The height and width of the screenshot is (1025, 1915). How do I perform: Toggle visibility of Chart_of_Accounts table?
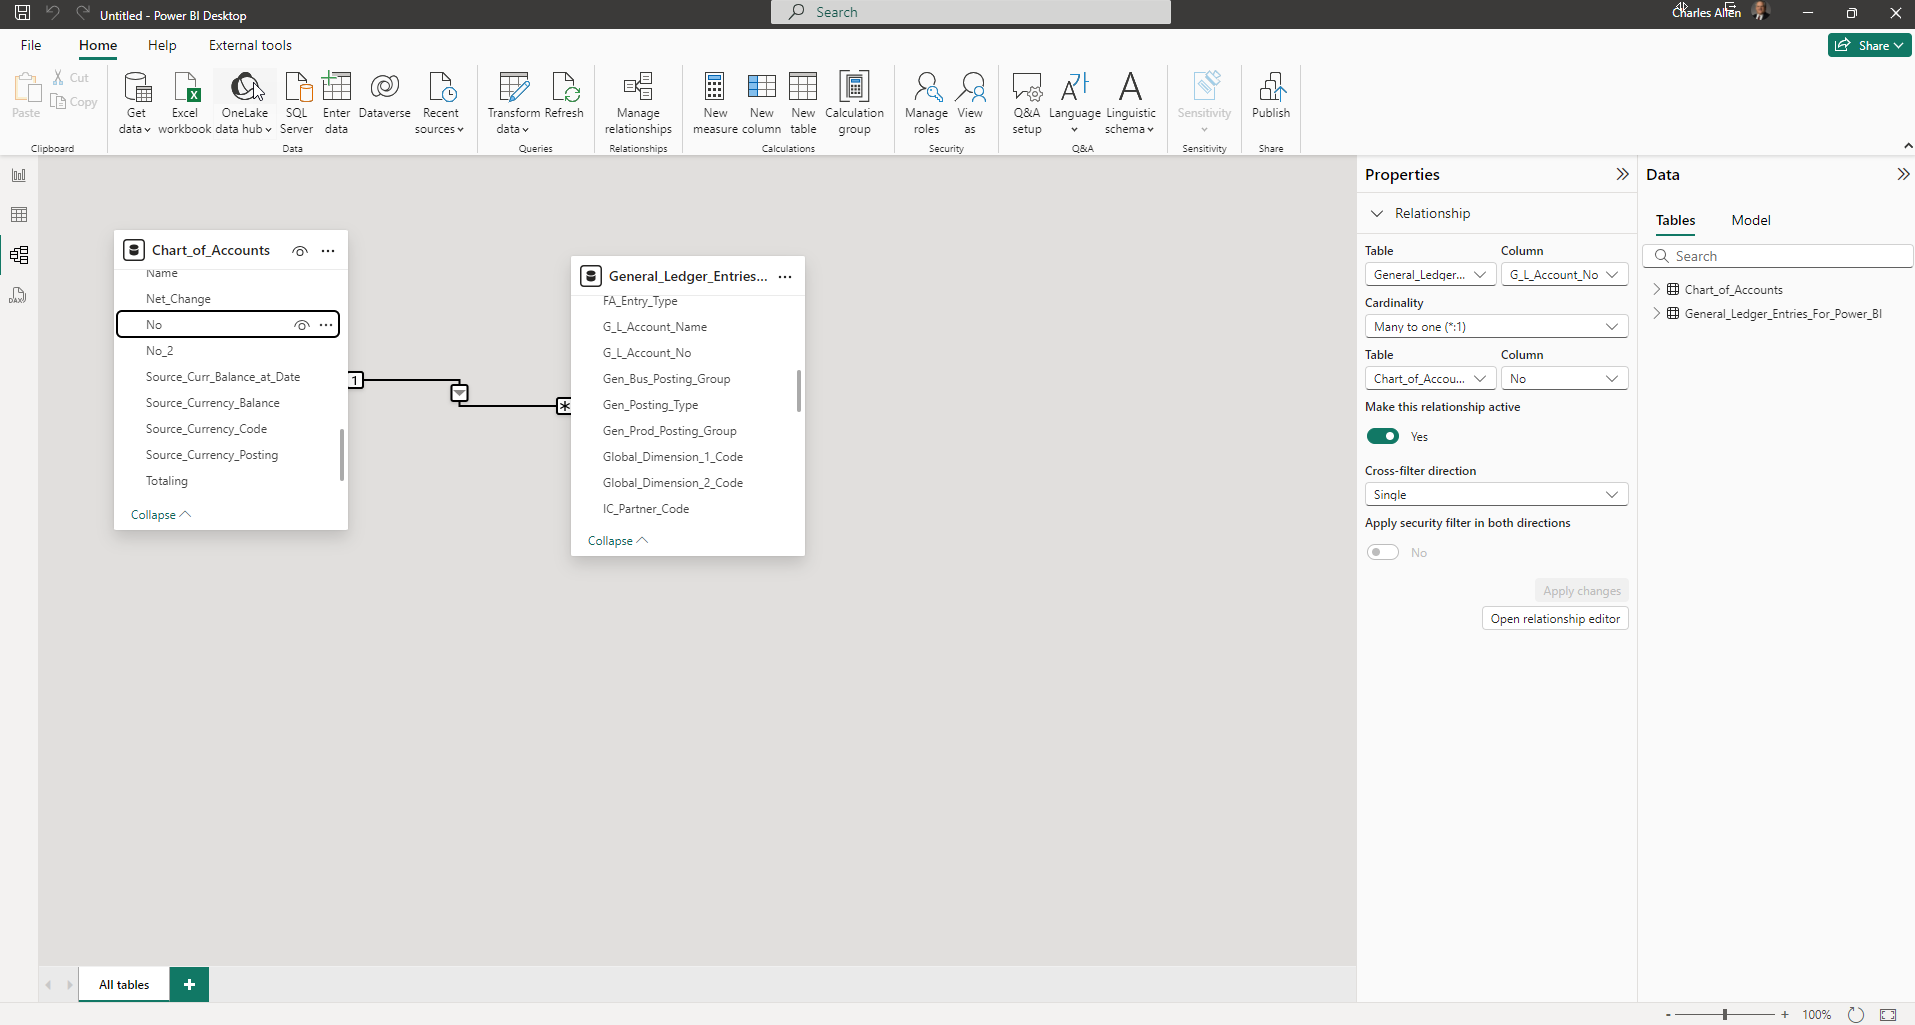[300, 251]
